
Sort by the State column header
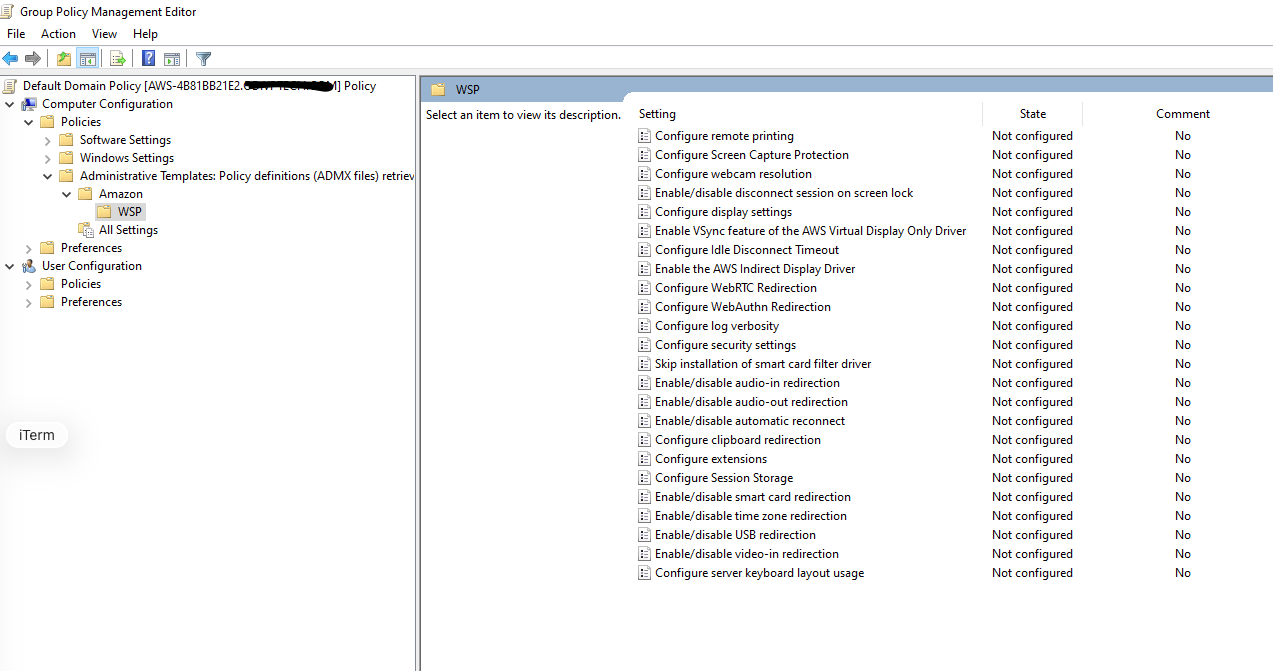click(x=1032, y=114)
